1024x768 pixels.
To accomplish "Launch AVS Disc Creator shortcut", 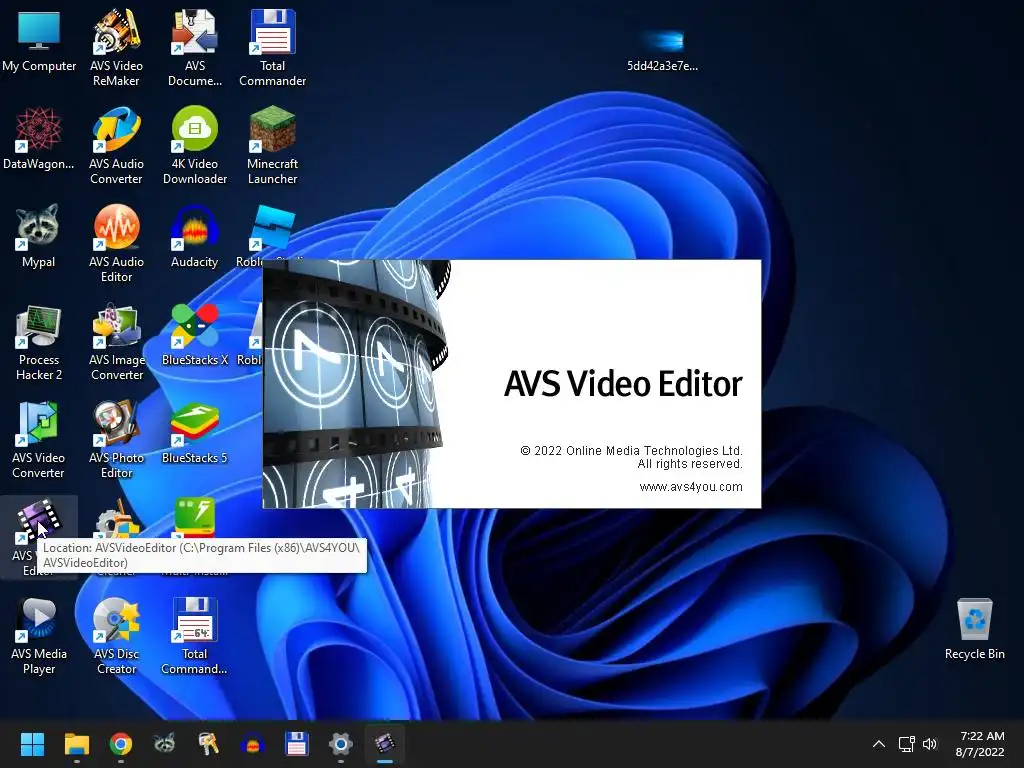I will tap(116, 636).
